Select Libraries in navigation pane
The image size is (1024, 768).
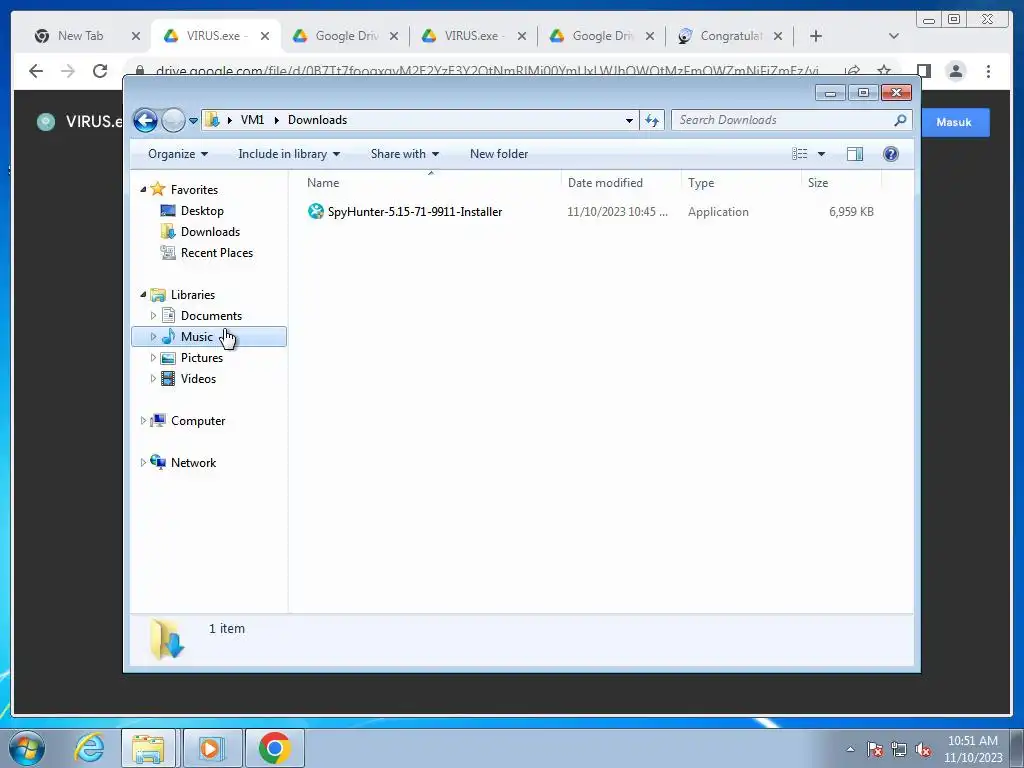[193, 295]
